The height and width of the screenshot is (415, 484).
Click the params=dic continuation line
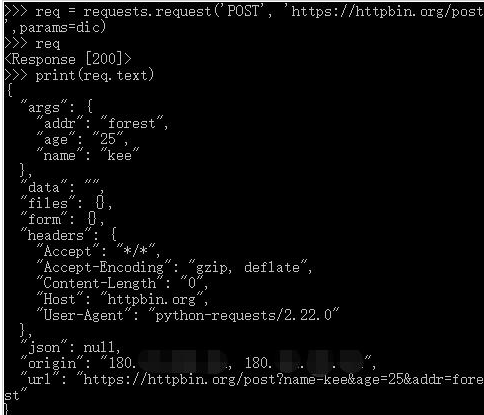point(55,27)
